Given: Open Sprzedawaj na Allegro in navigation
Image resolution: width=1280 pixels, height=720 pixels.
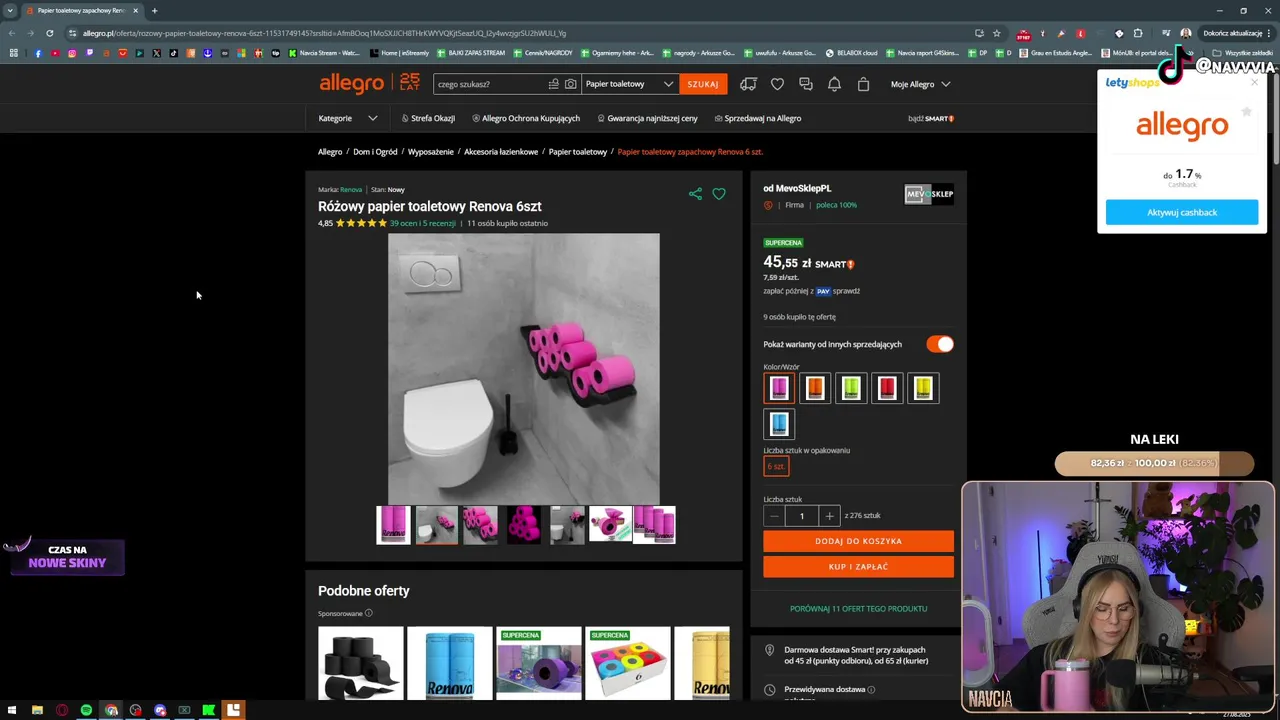Looking at the screenshot, I should pos(758,118).
